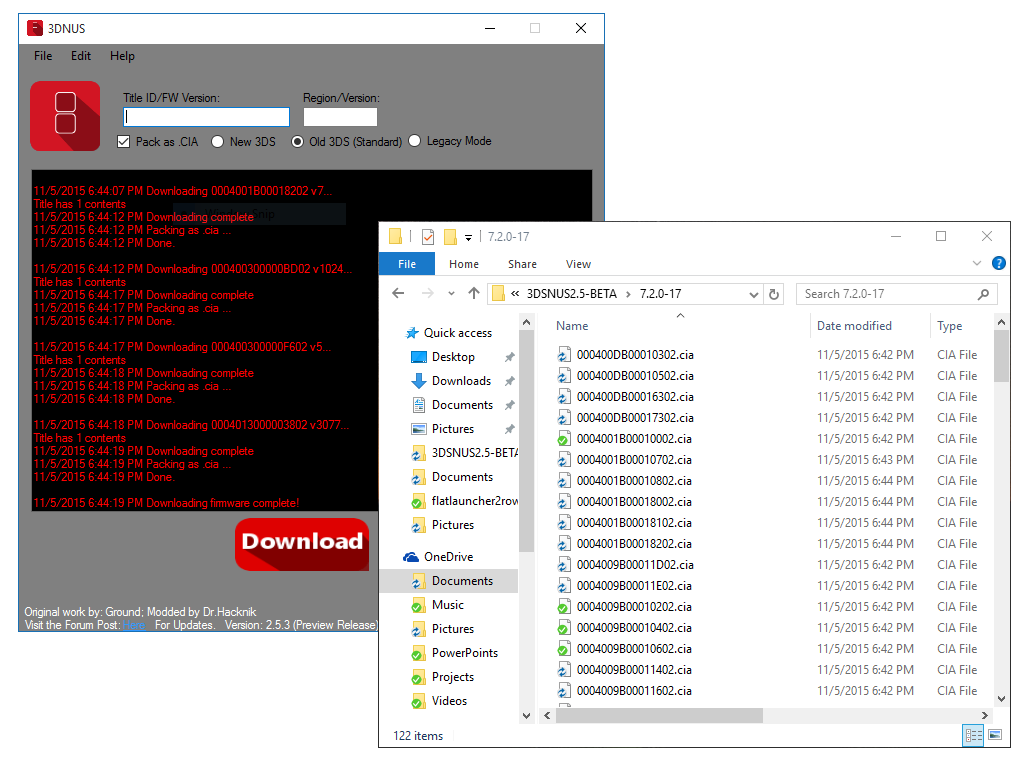Expand the Explorer ribbon chevron

coord(977,263)
